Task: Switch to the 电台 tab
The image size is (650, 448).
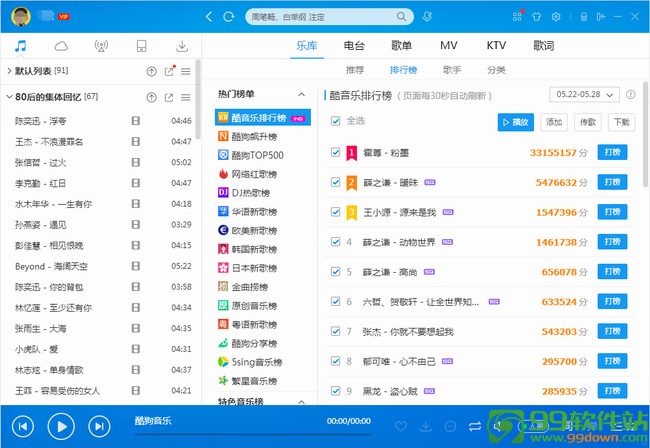Action: tap(354, 46)
